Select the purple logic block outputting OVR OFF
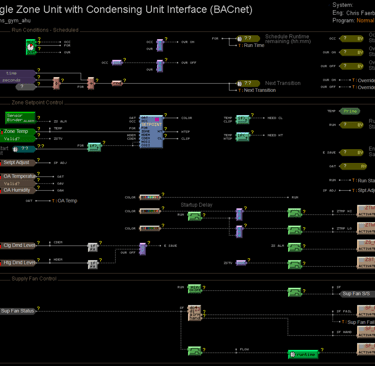The height and width of the screenshot is (366, 375). [x=160, y=66]
